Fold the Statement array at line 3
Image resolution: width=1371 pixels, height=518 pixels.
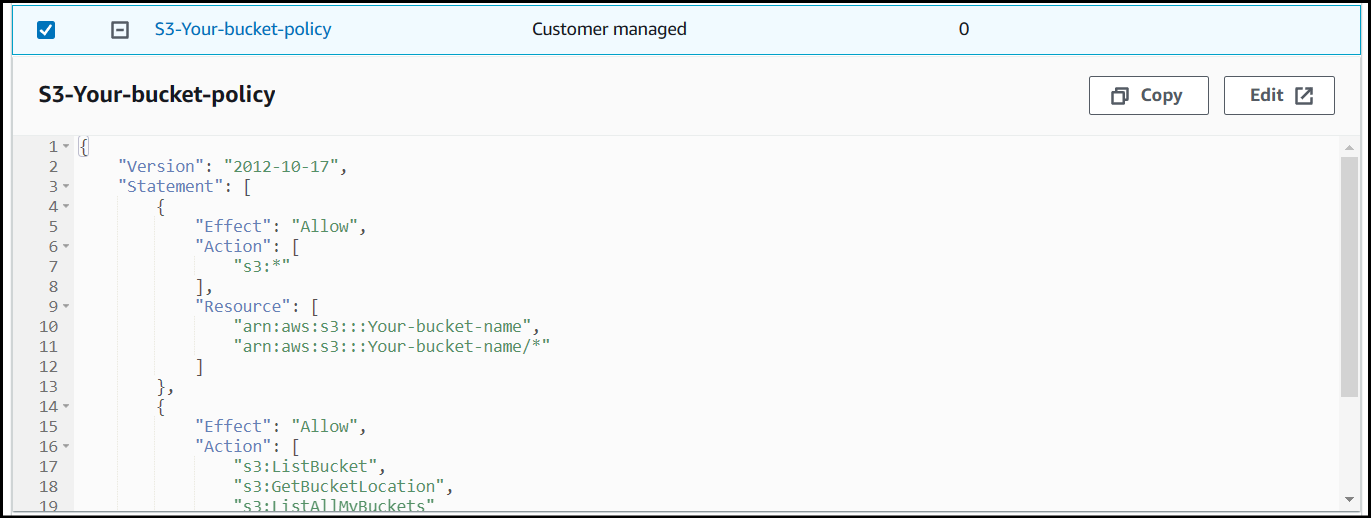pyautogui.click(x=66, y=187)
